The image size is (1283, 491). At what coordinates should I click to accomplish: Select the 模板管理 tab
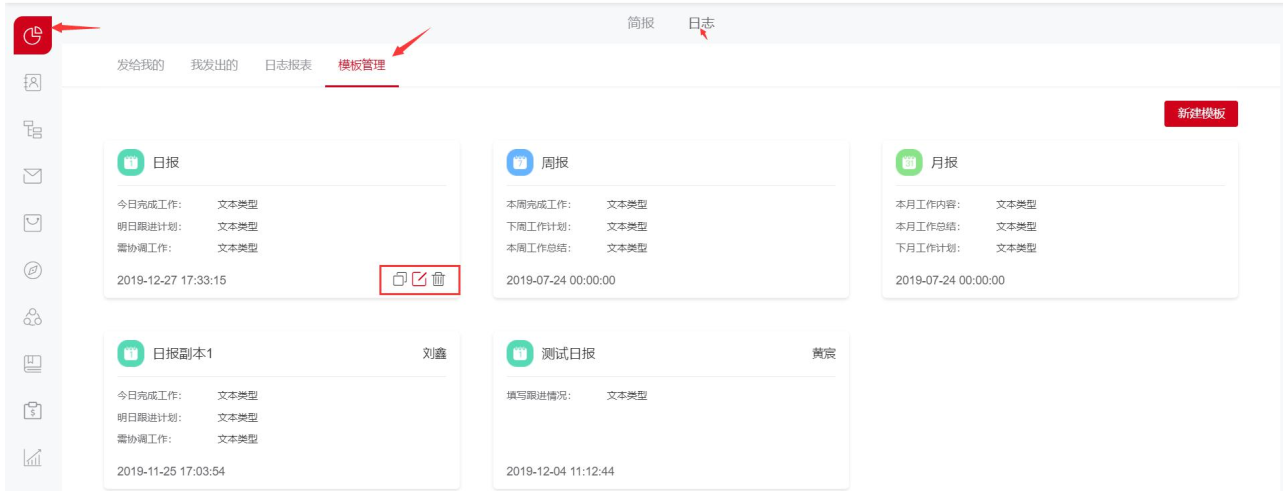click(x=362, y=65)
